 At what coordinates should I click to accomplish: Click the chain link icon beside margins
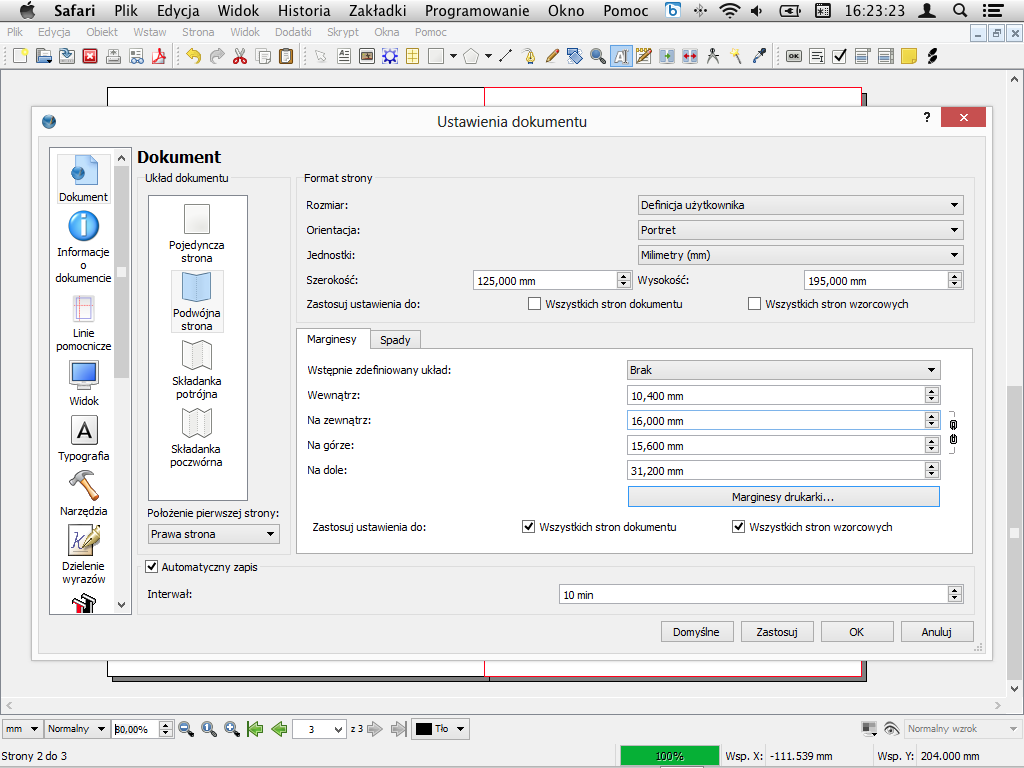(x=953, y=432)
